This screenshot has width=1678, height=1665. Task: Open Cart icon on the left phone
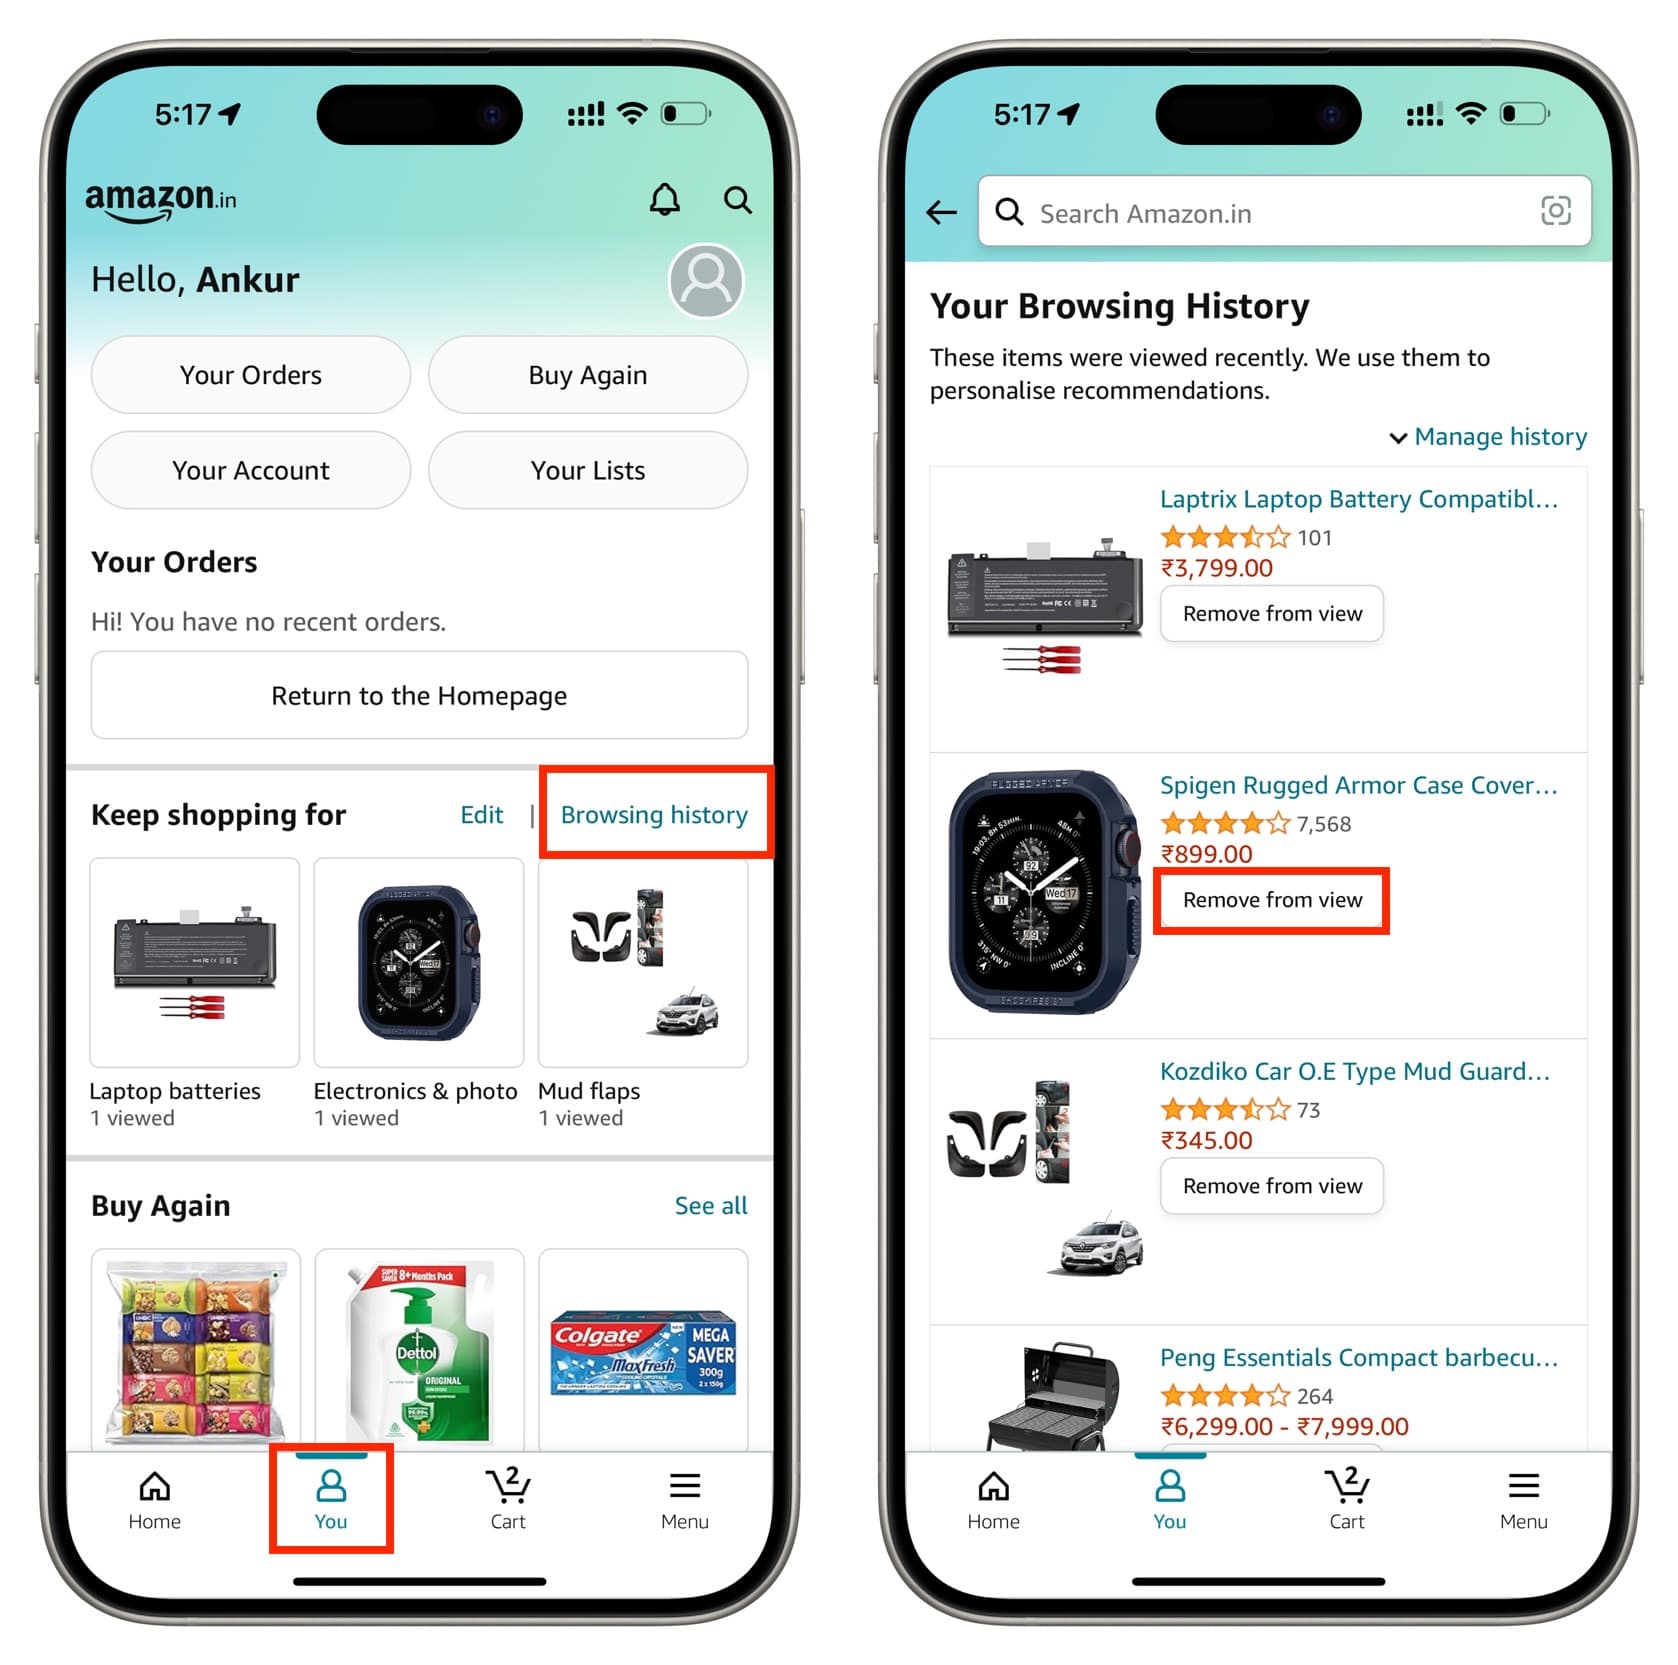(508, 1497)
